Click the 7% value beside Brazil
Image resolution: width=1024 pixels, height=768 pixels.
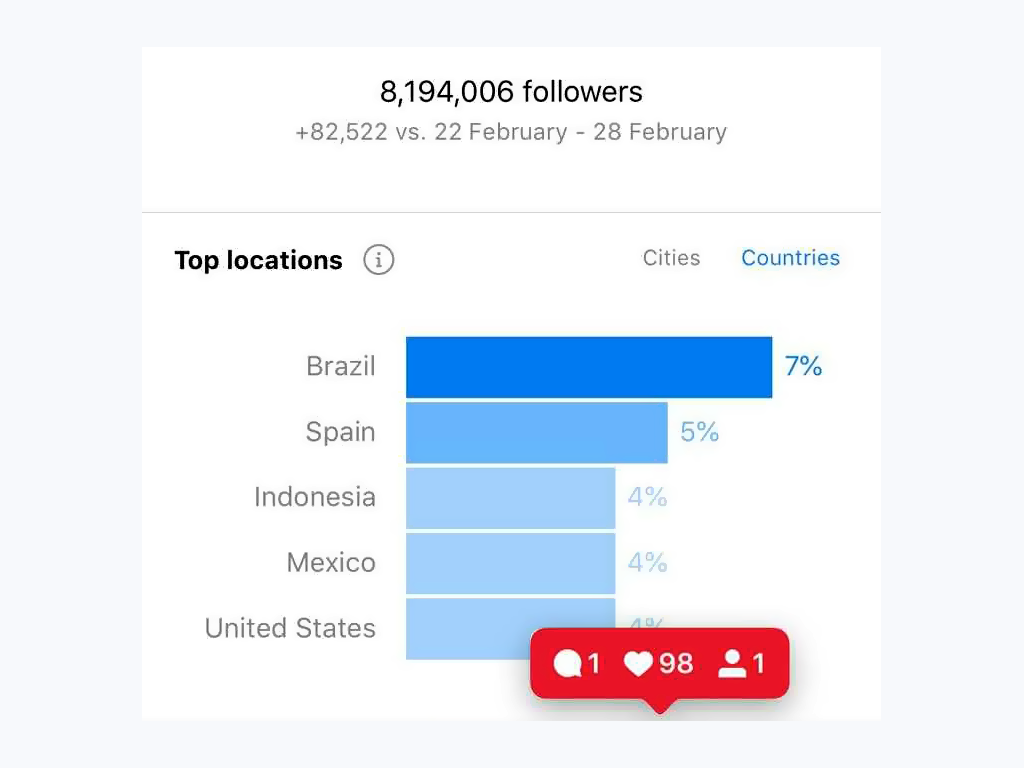click(x=803, y=366)
